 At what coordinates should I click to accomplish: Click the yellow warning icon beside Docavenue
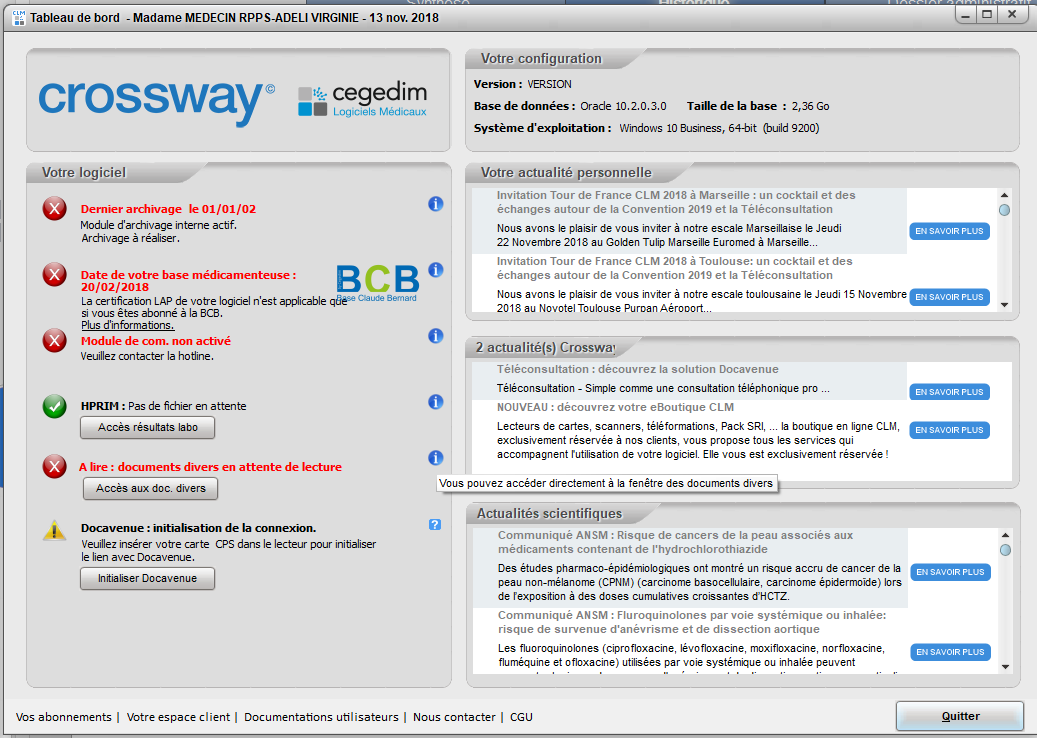point(54,530)
